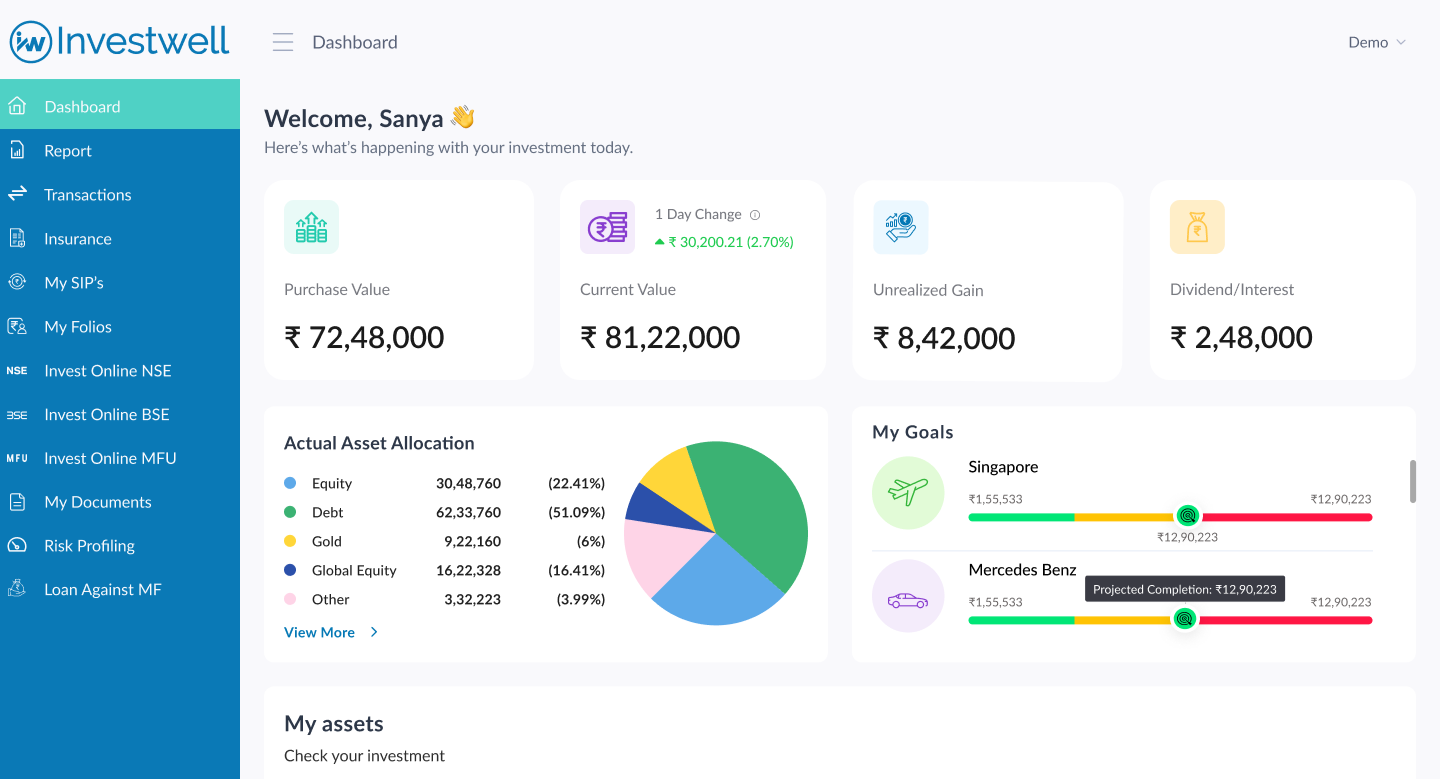This screenshot has width=1440, height=779.
Task: Open My SIP's target icon
Action: click(17, 282)
